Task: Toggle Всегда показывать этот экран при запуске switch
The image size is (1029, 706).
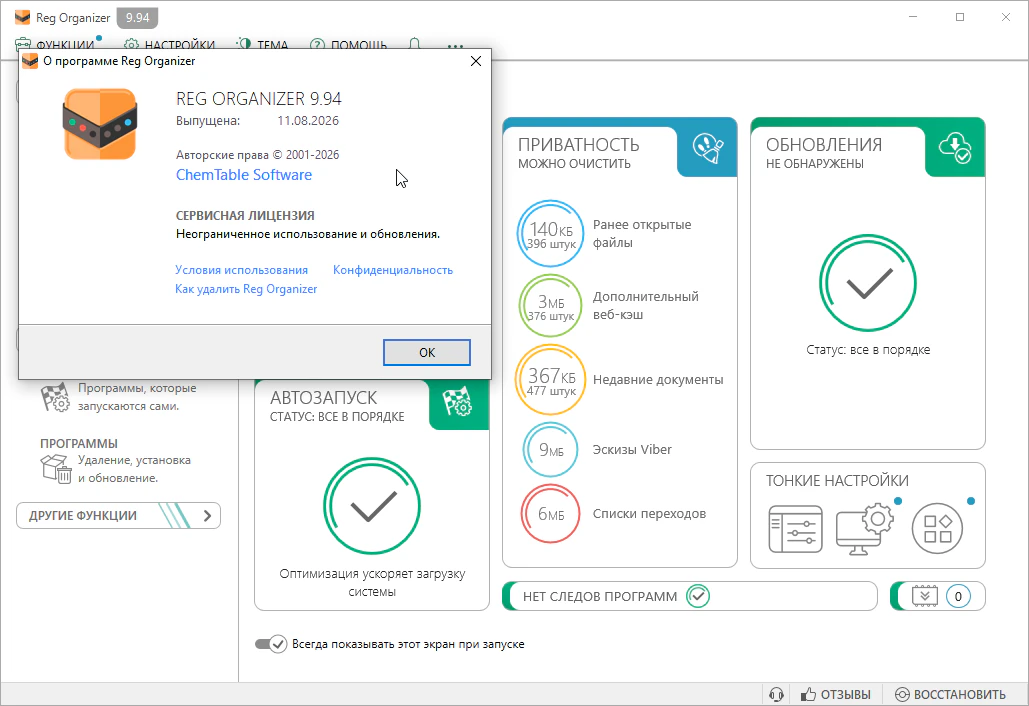Action: (x=270, y=644)
